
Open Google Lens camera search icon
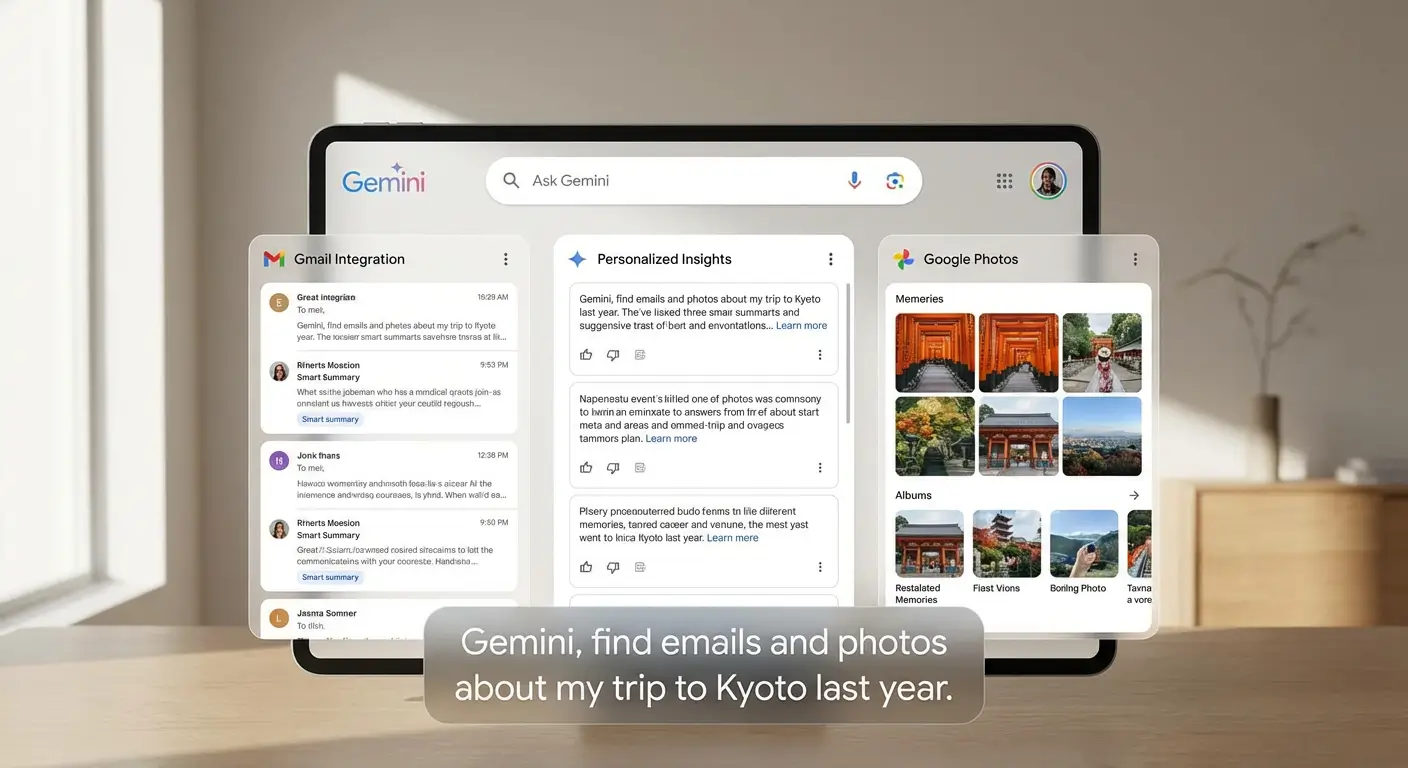tap(894, 180)
